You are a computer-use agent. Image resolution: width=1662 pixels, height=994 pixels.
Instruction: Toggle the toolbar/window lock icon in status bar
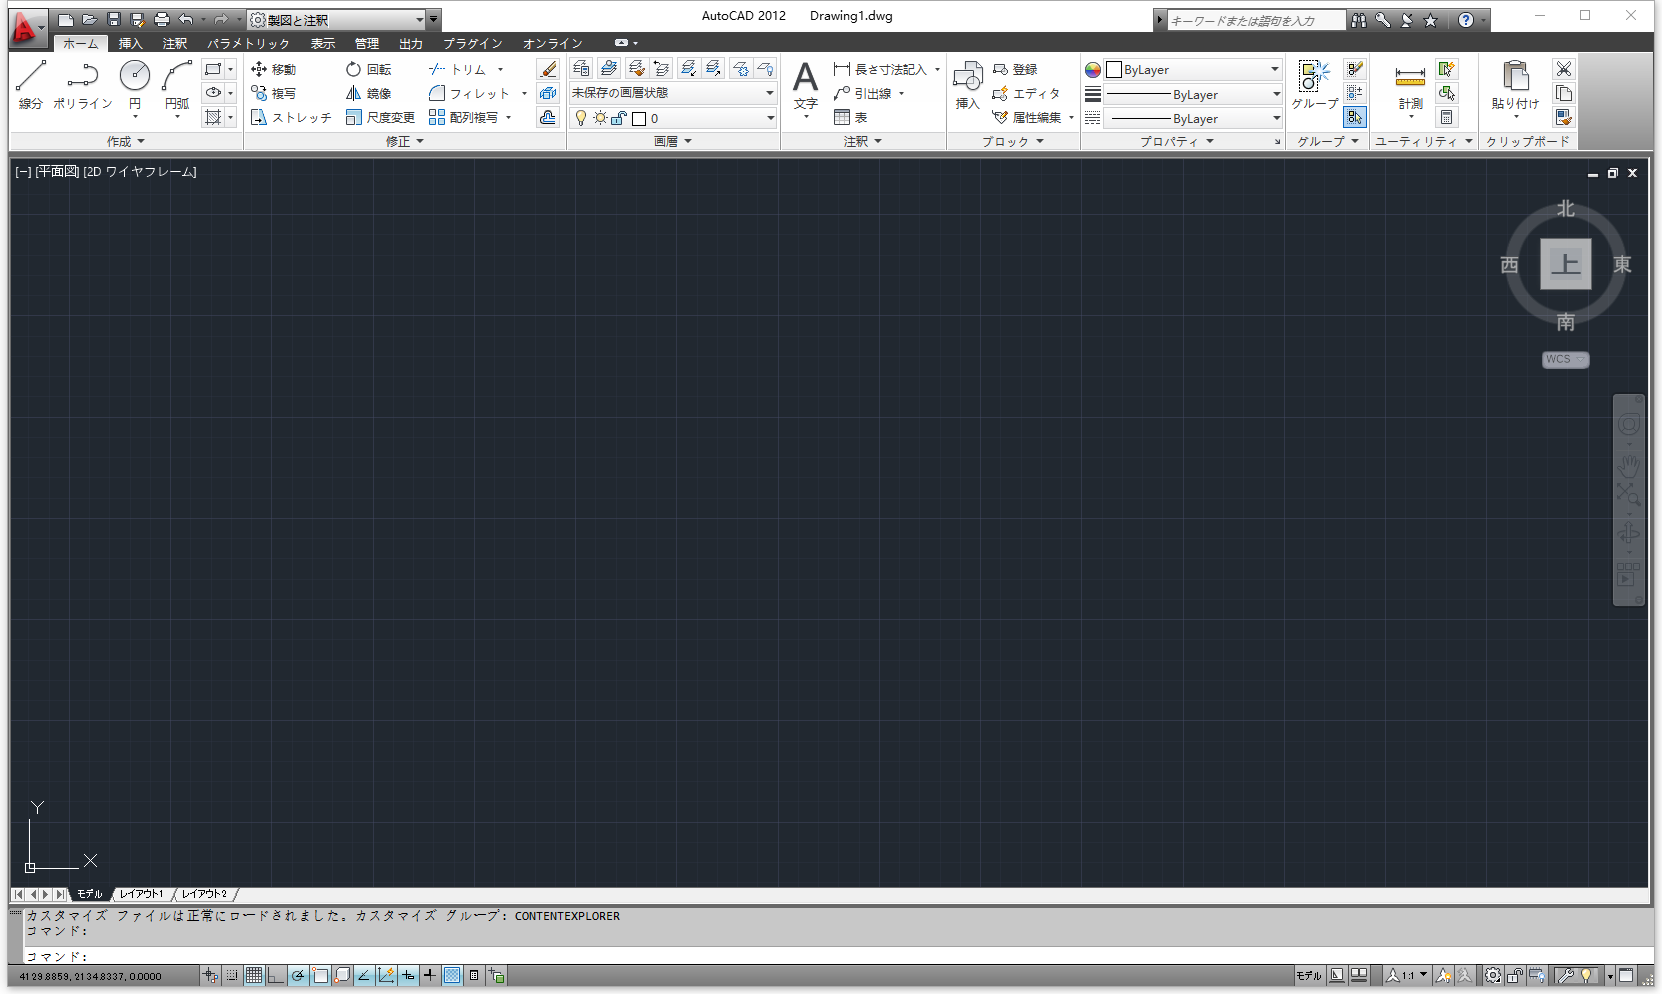[x=1515, y=975]
